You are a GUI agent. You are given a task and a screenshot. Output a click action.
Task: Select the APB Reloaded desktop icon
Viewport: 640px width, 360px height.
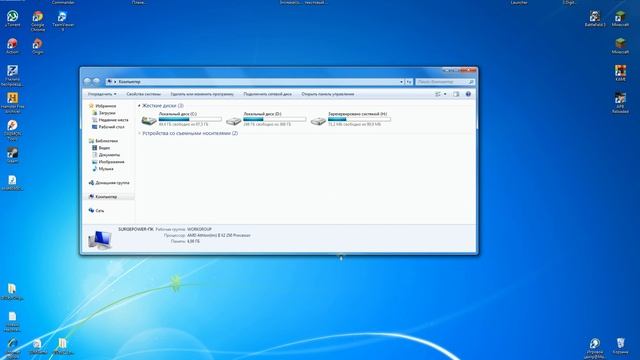tap(620, 102)
